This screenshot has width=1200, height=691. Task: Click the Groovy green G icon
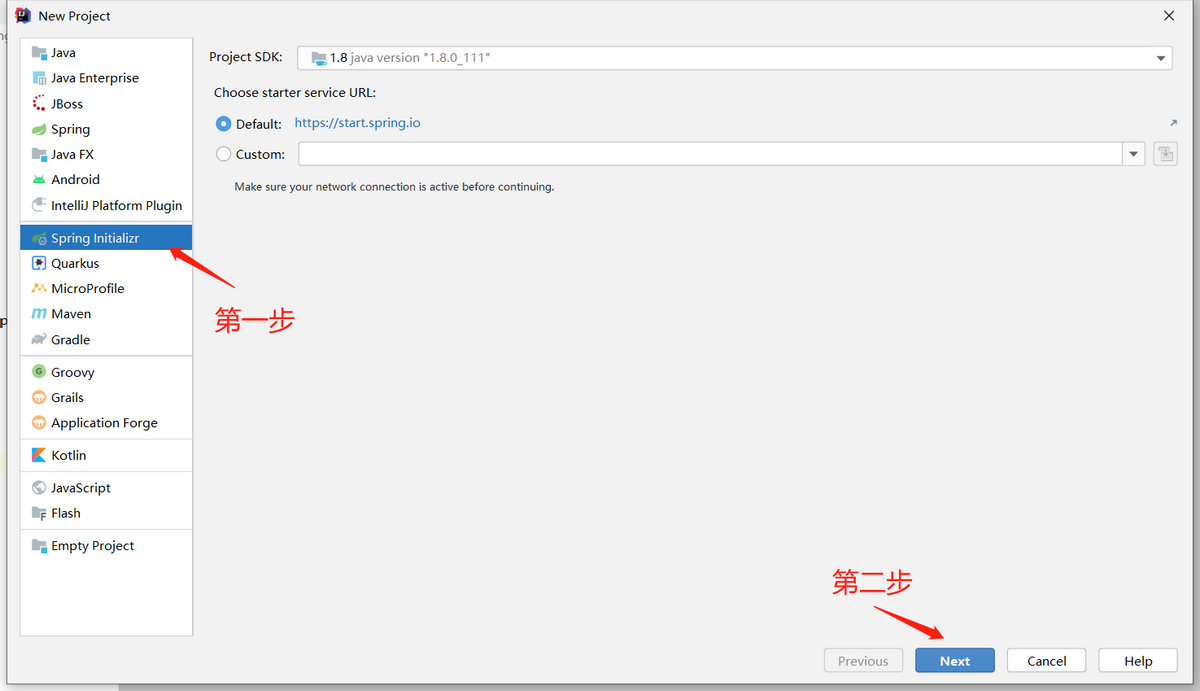[39, 372]
